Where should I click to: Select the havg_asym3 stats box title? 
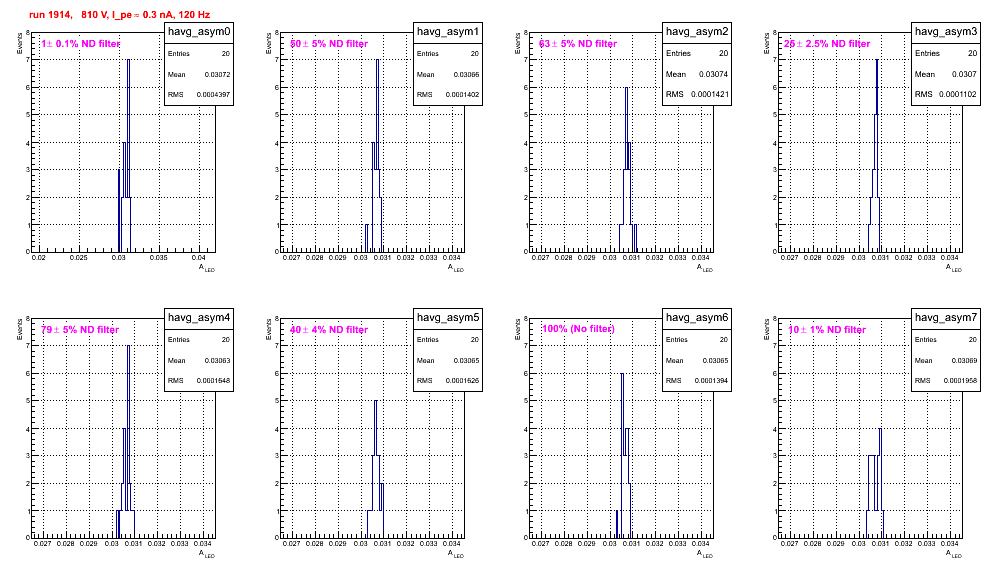coord(946,32)
